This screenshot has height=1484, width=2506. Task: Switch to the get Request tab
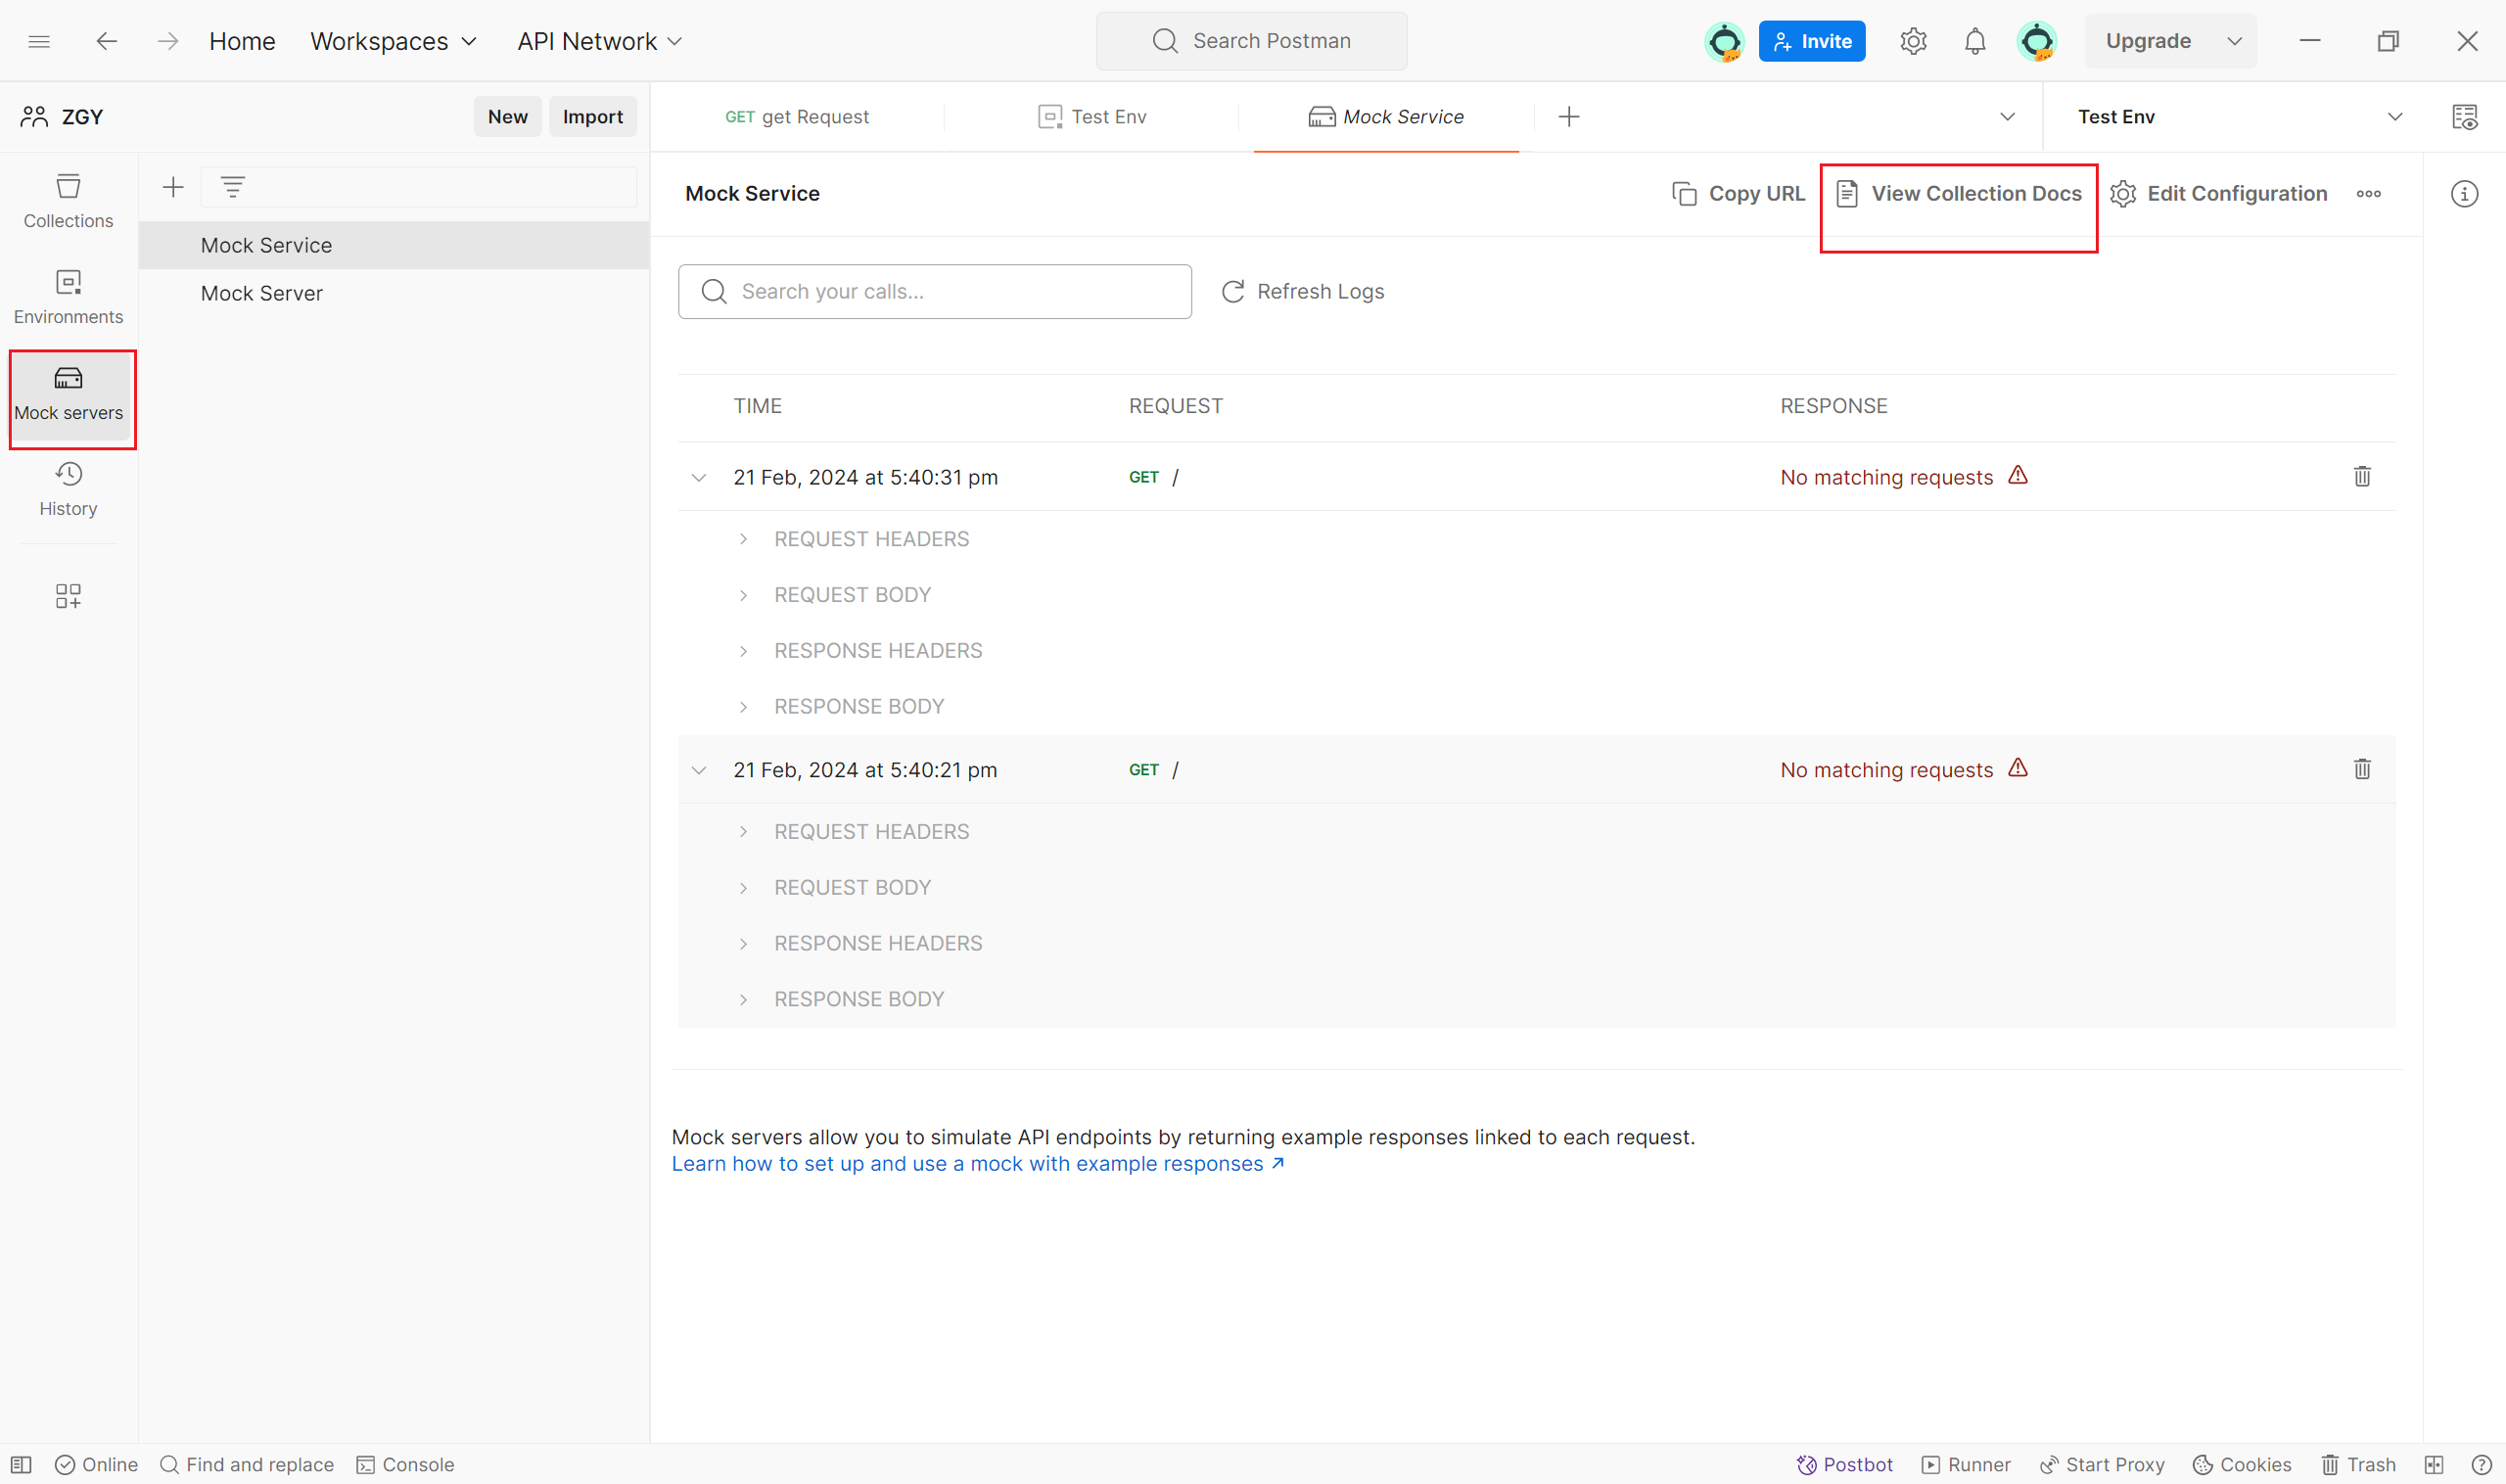point(797,117)
